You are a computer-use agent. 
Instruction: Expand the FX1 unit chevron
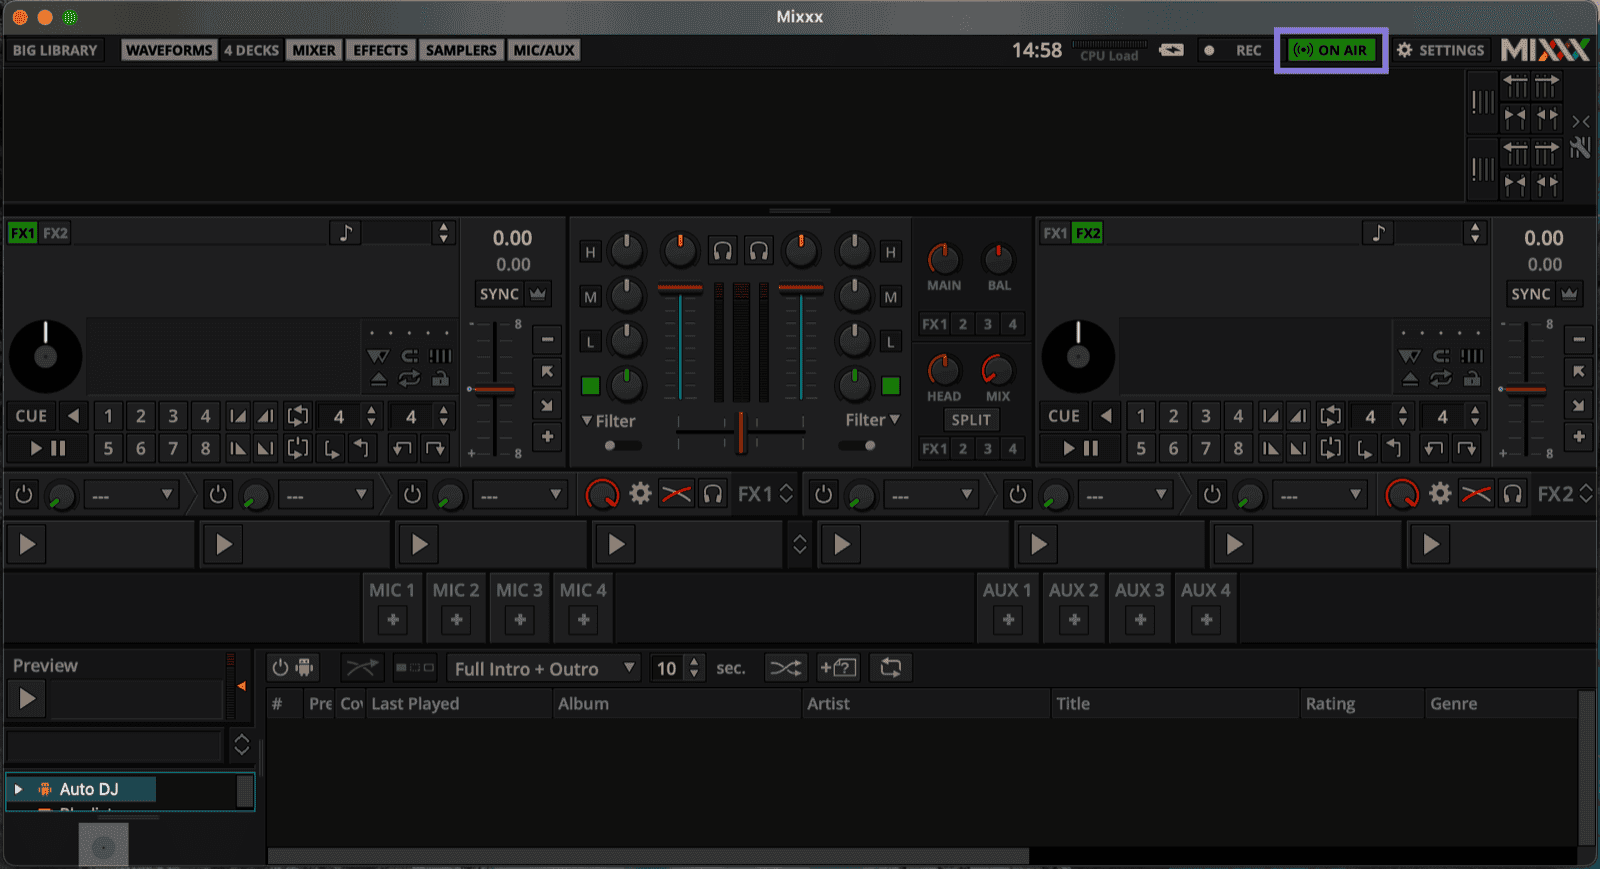787,494
